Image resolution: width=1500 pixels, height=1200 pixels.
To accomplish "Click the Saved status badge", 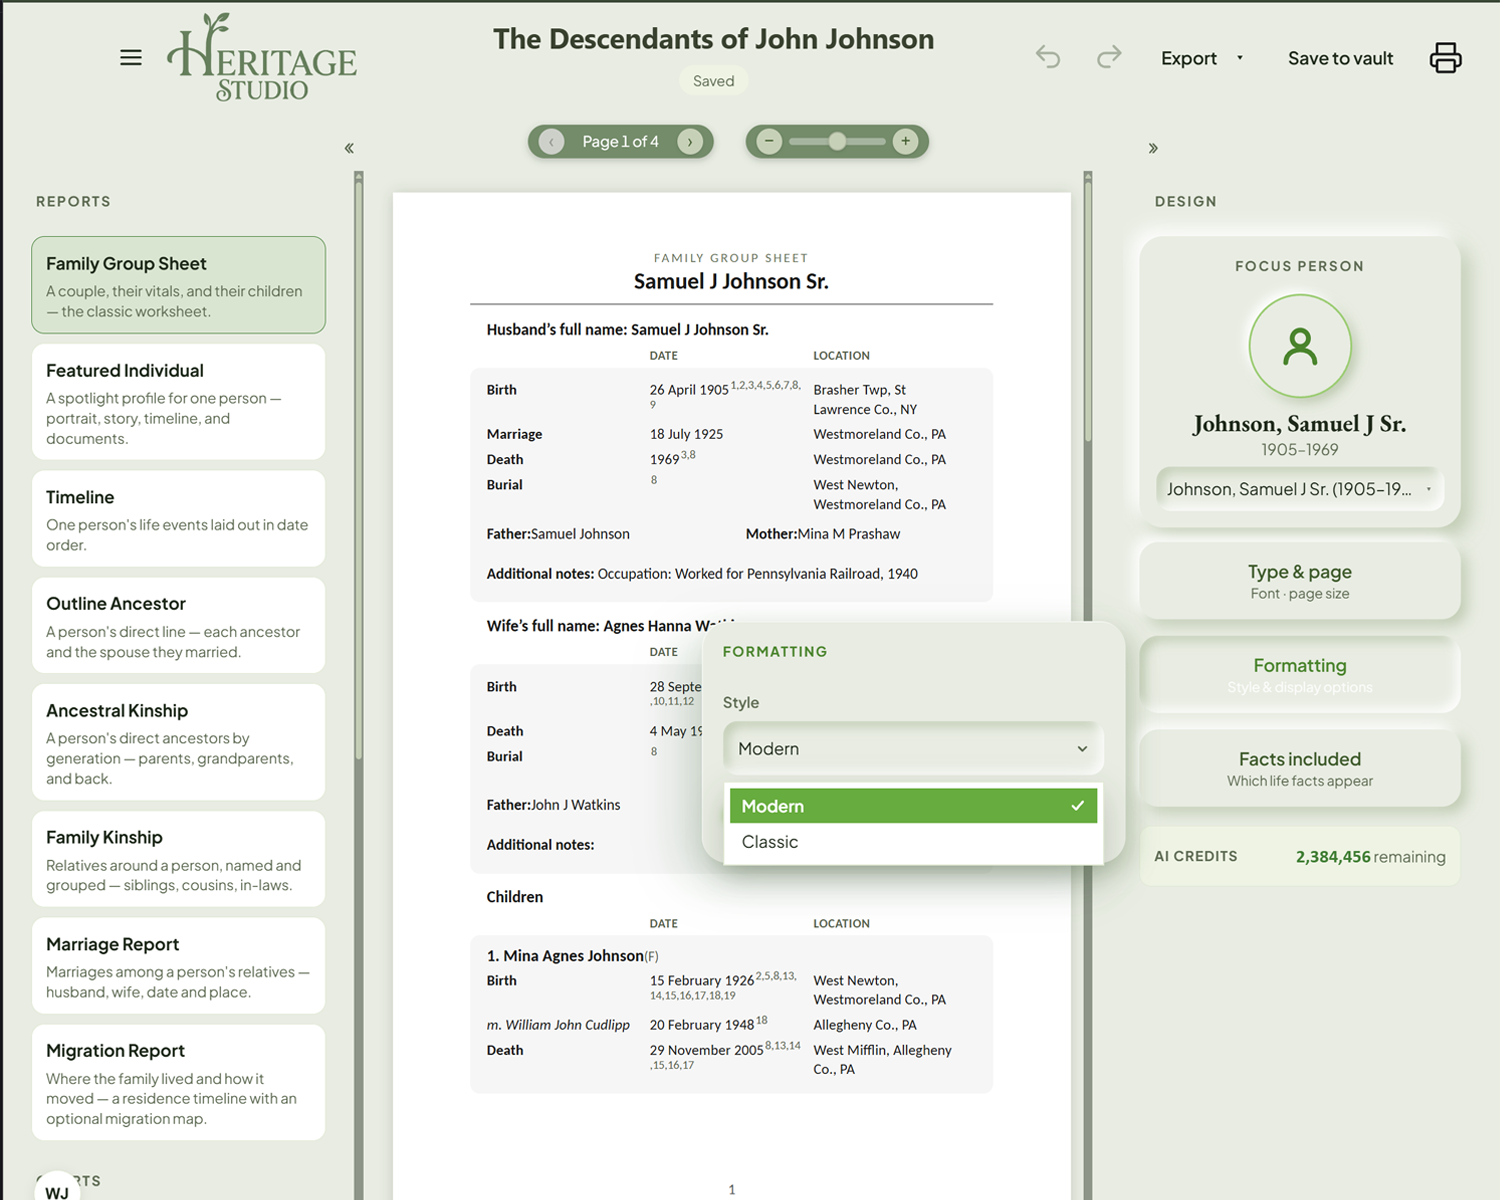I will point(713,81).
